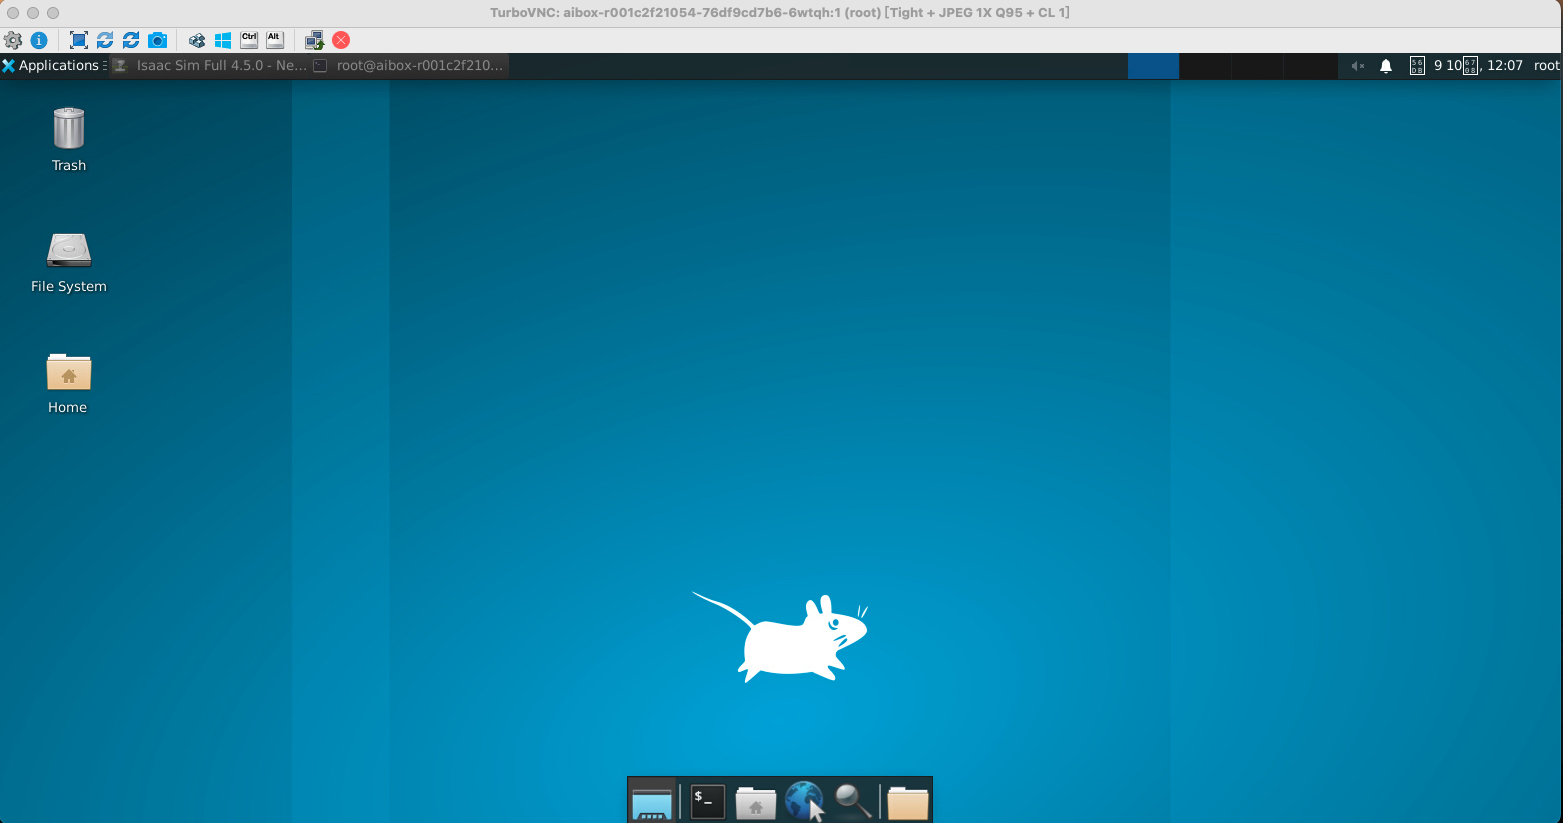Open the web browser globe in dock

(x=804, y=801)
